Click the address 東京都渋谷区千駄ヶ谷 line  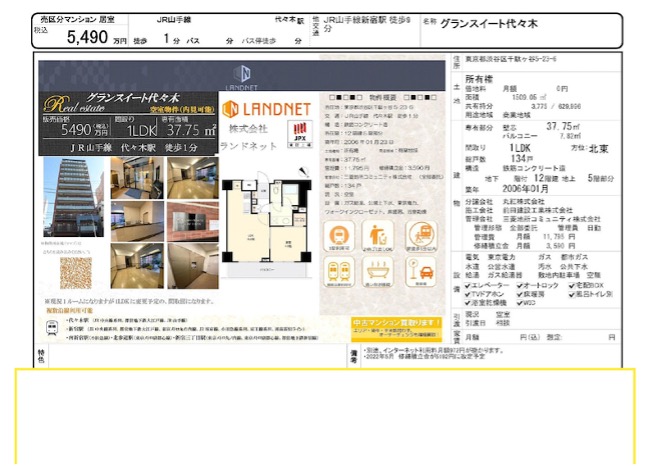click(511, 59)
